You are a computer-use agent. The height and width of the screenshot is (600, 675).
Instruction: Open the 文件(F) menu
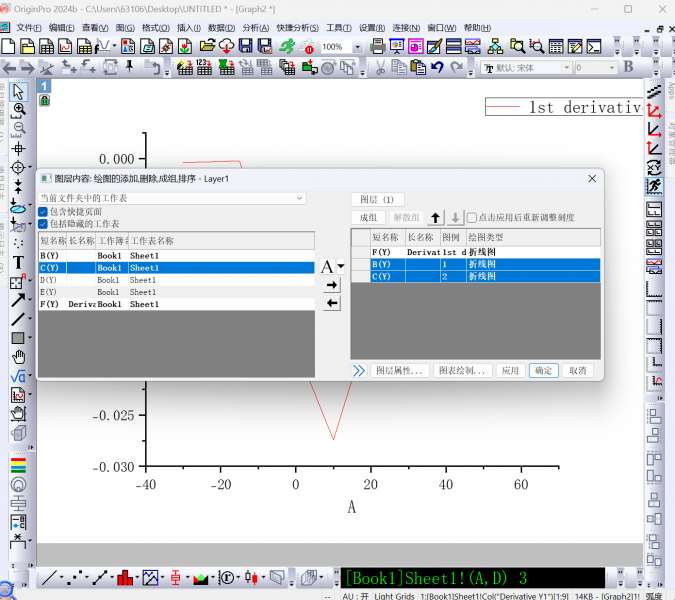28,28
